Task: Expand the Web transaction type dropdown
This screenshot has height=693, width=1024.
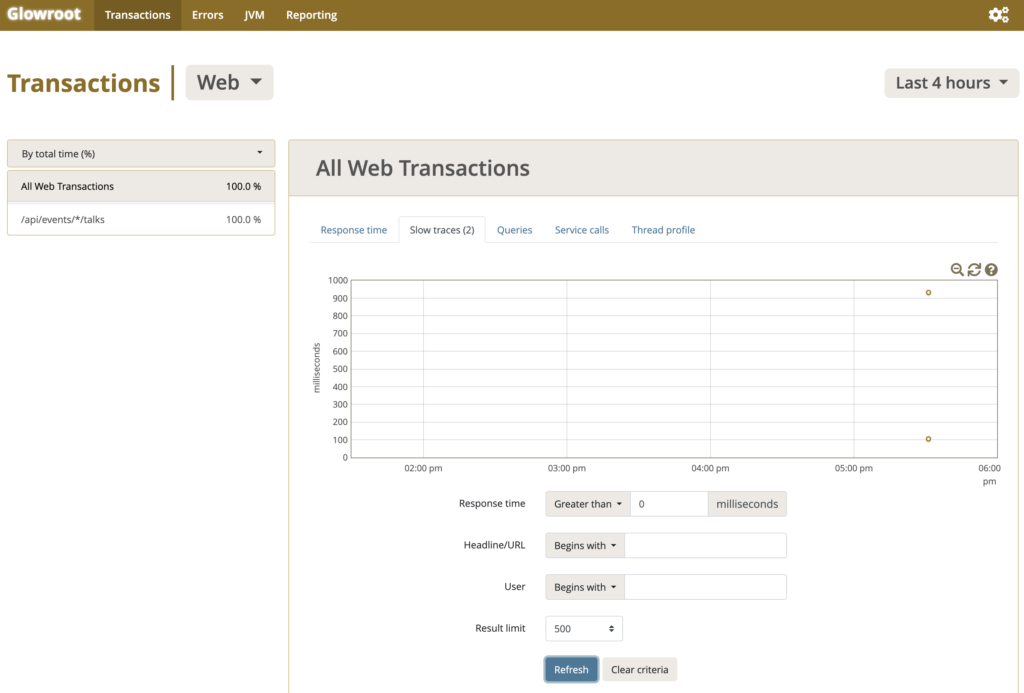Action: 229,83
